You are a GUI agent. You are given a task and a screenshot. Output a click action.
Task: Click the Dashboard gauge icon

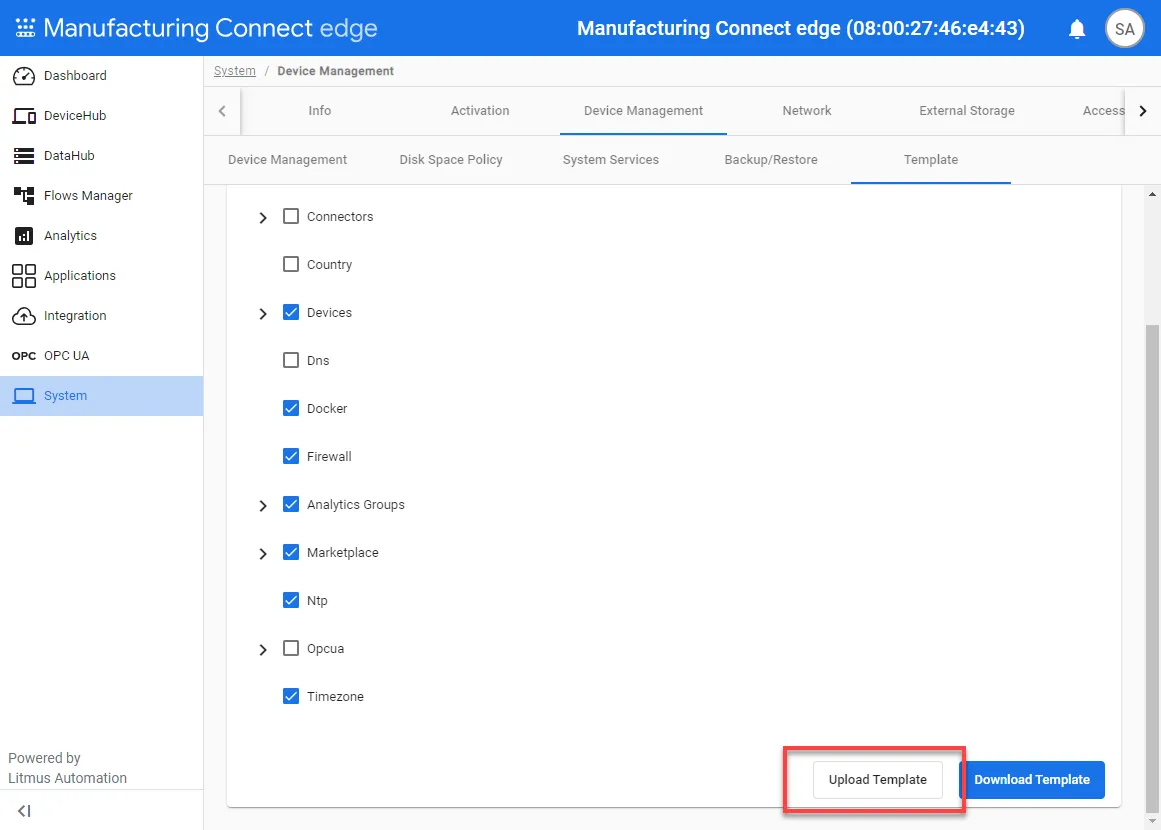24,76
